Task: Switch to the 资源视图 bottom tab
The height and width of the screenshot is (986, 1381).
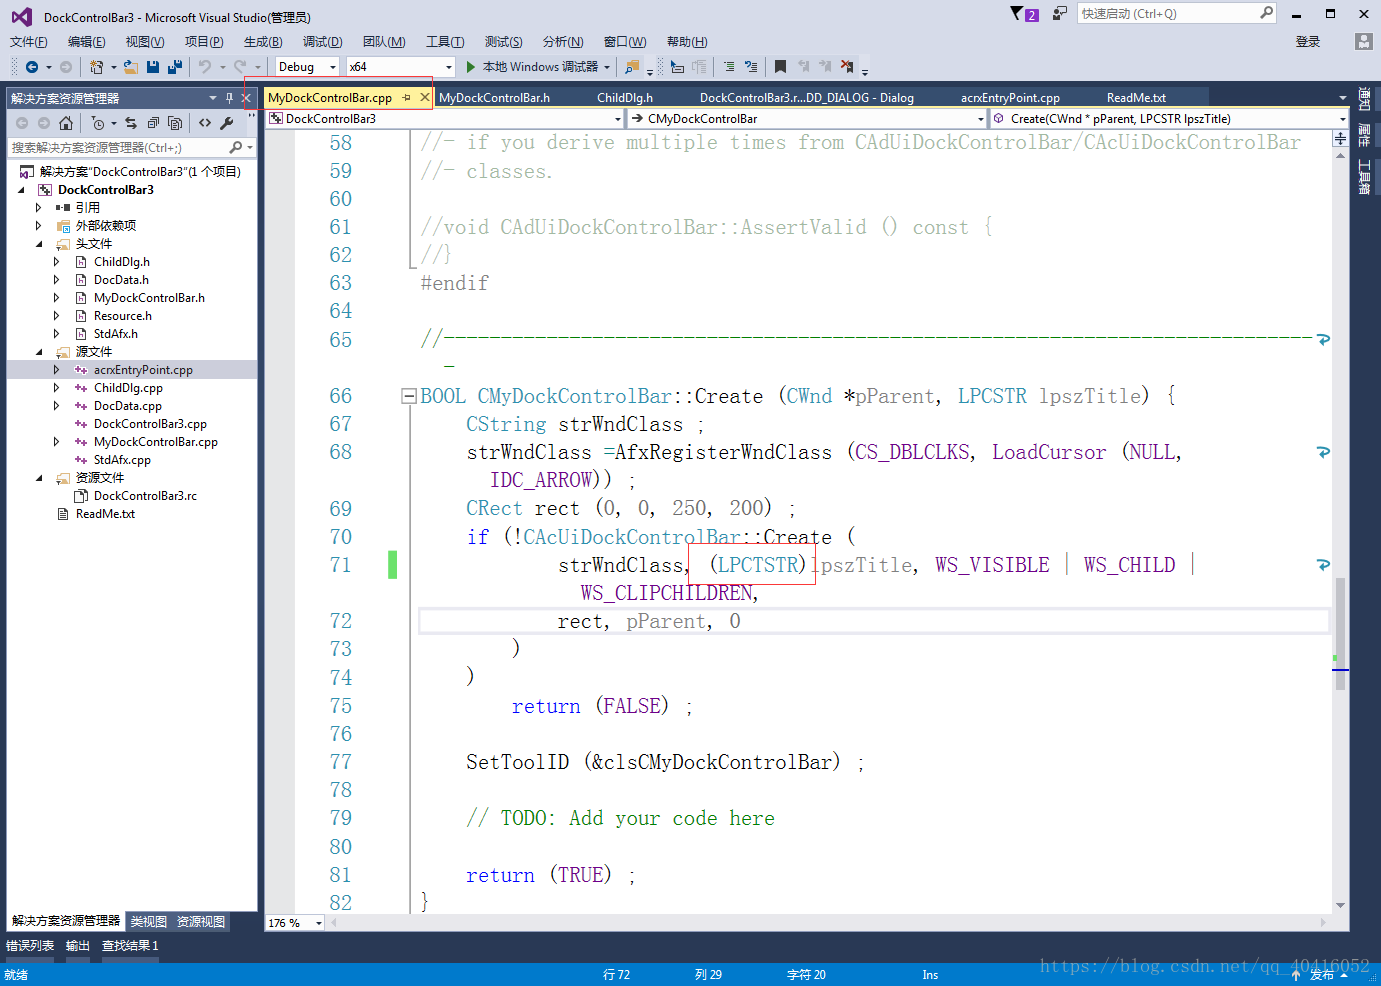Action: click(201, 922)
